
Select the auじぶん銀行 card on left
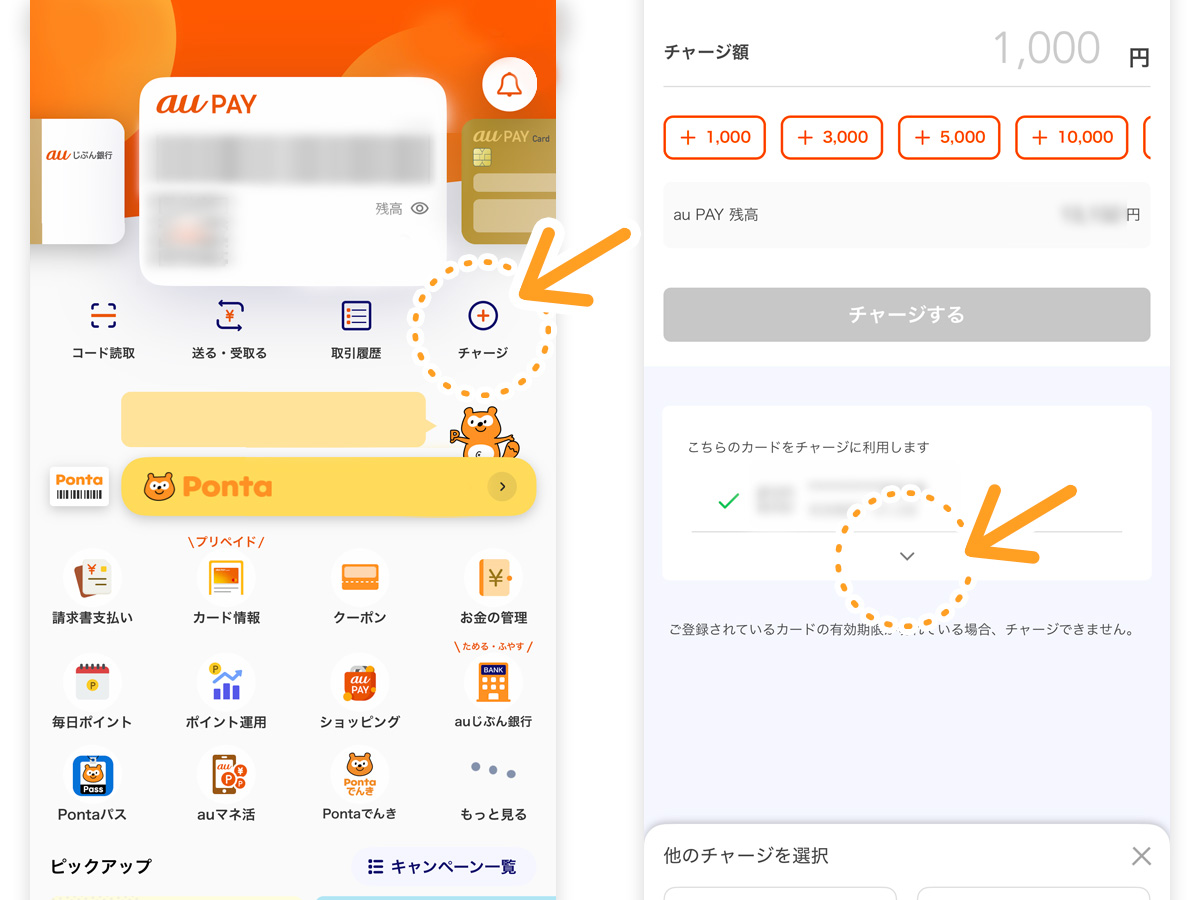pos(77,181)
